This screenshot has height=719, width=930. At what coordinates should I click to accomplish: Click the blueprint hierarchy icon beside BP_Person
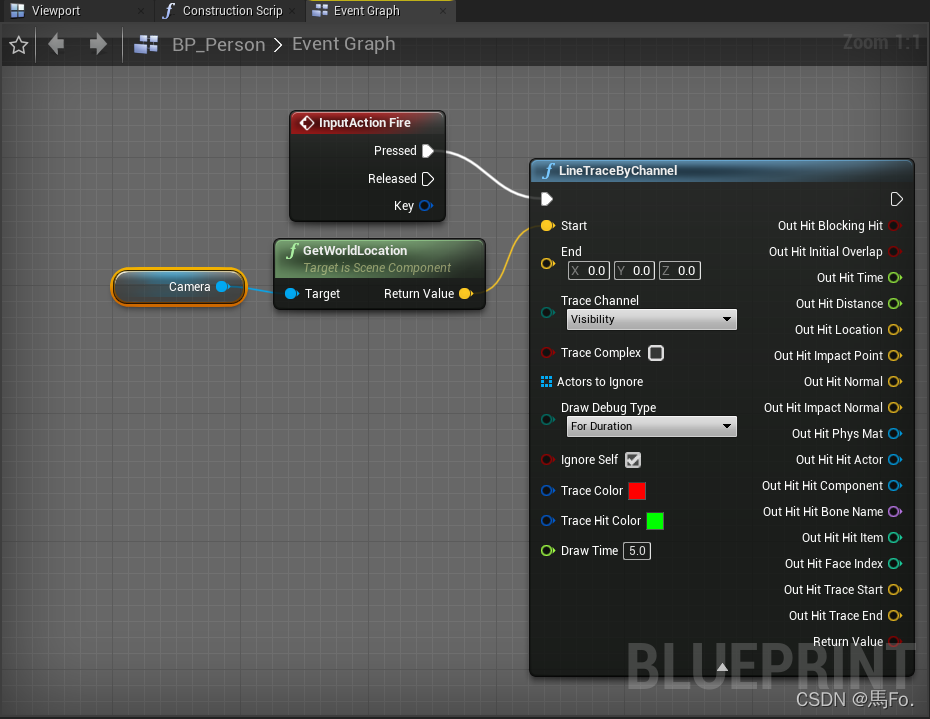point(147,45)
